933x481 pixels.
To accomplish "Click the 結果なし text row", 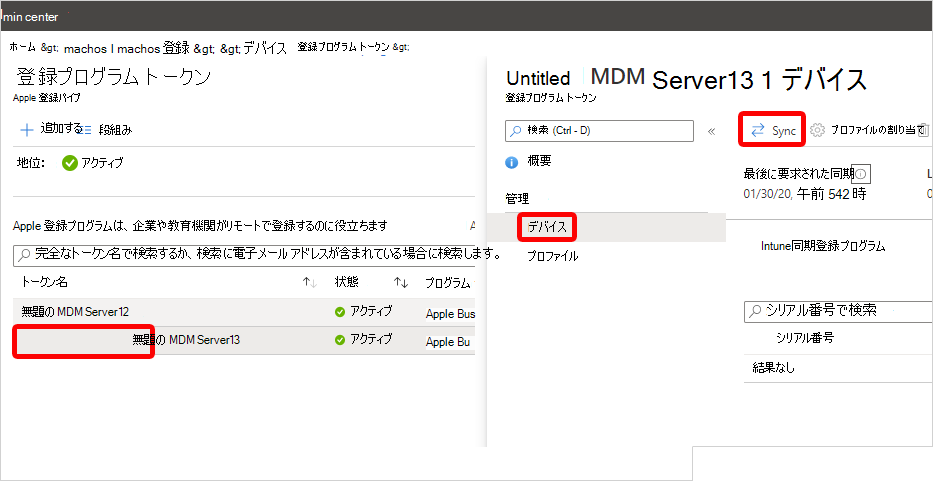I will coord(773,368).
